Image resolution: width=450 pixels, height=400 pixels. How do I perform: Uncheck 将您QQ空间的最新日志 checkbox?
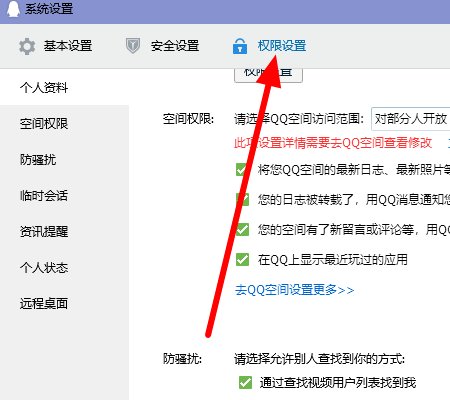(242, 169)
